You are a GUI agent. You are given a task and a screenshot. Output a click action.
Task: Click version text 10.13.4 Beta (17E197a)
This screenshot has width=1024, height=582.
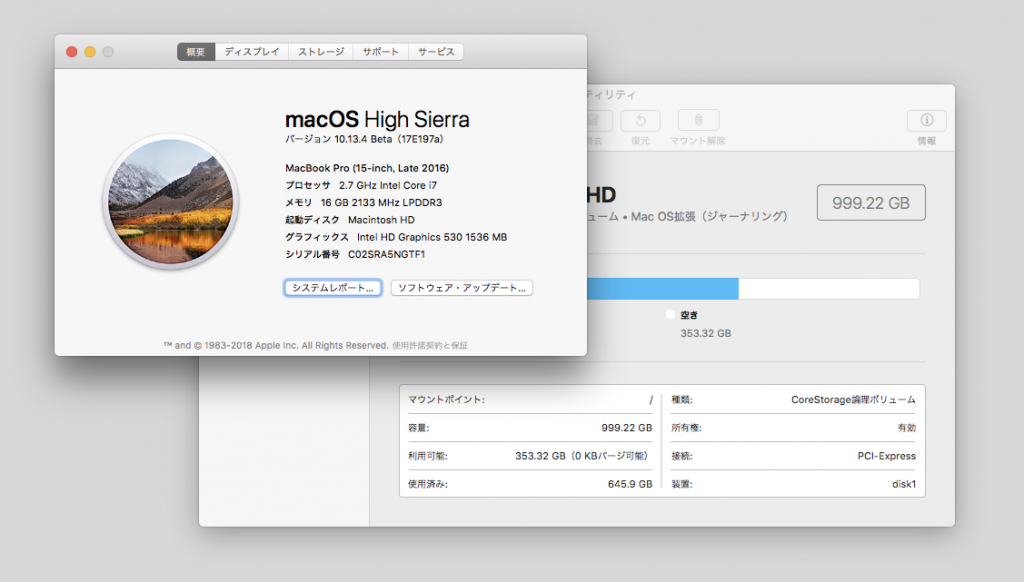pyautogui.click(x=389, y=139)
